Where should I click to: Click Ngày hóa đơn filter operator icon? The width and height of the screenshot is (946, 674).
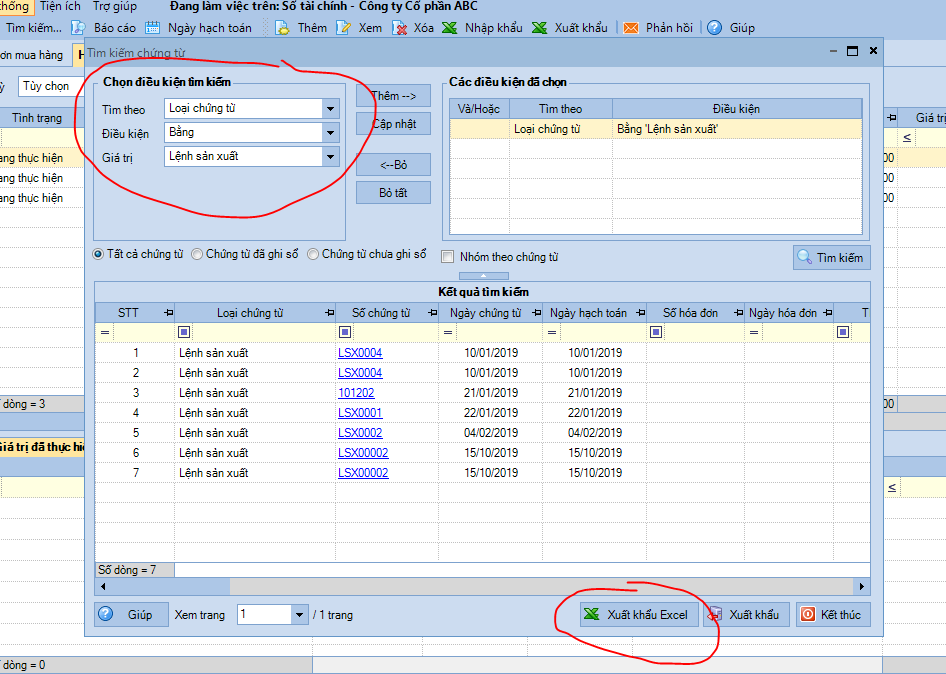[754, 332]
